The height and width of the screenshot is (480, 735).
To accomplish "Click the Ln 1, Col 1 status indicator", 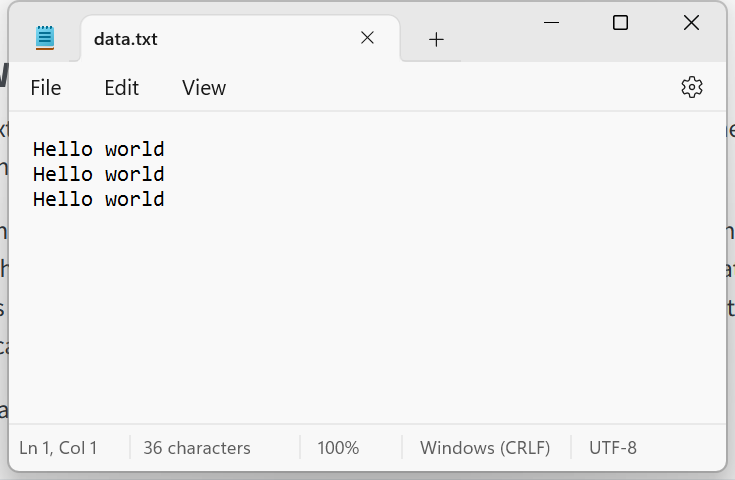I will click(x=58, y=448).
